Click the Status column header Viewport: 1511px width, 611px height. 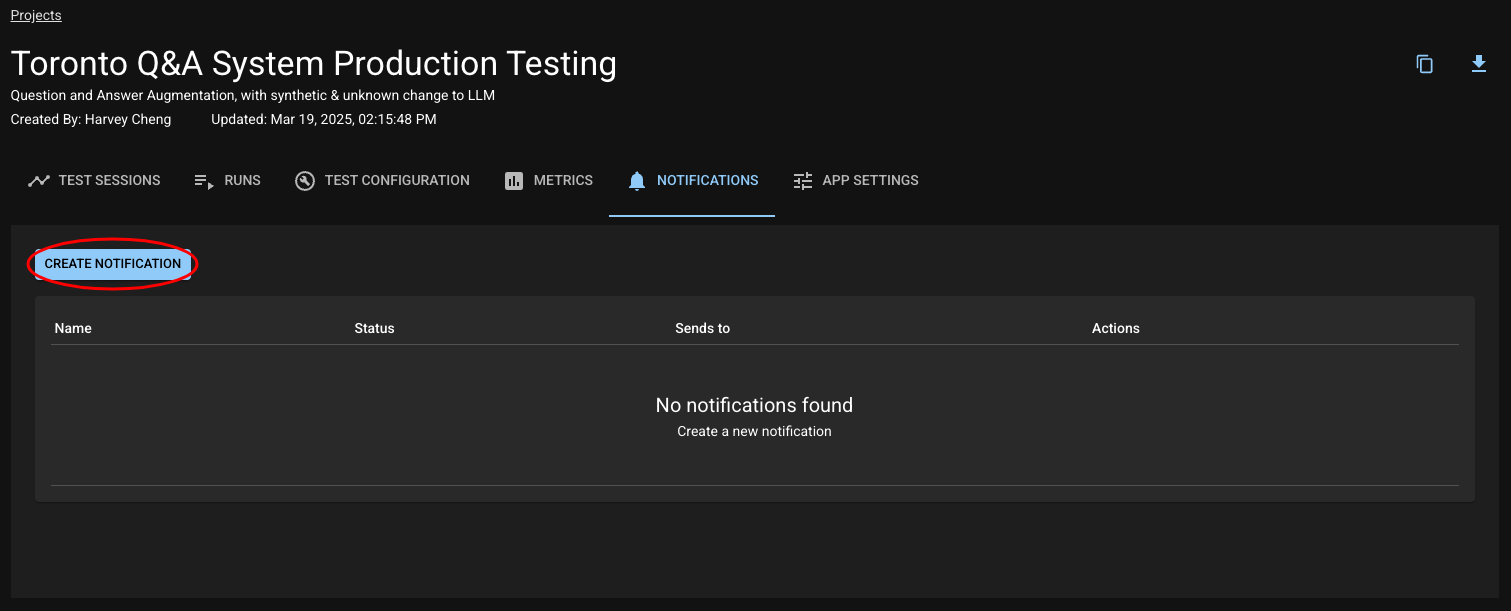click(x=374, y=328)
